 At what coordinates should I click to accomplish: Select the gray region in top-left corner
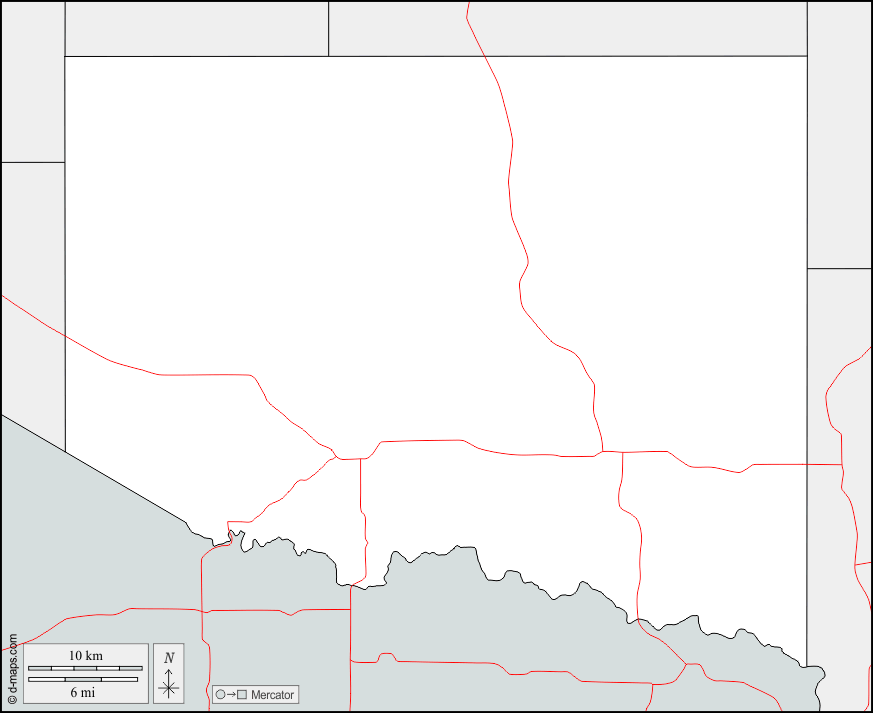click(x=32, y=80)
